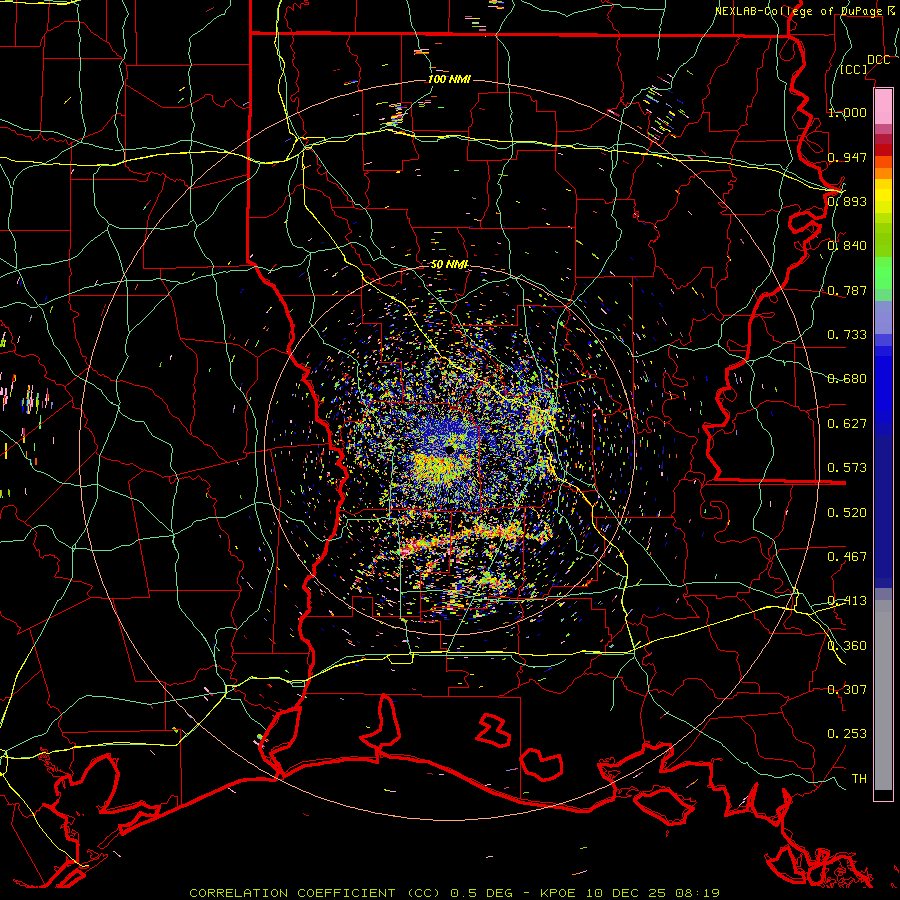Click the DCC label above the color scale
Viewport: 900px width, 900px height.
878,60
